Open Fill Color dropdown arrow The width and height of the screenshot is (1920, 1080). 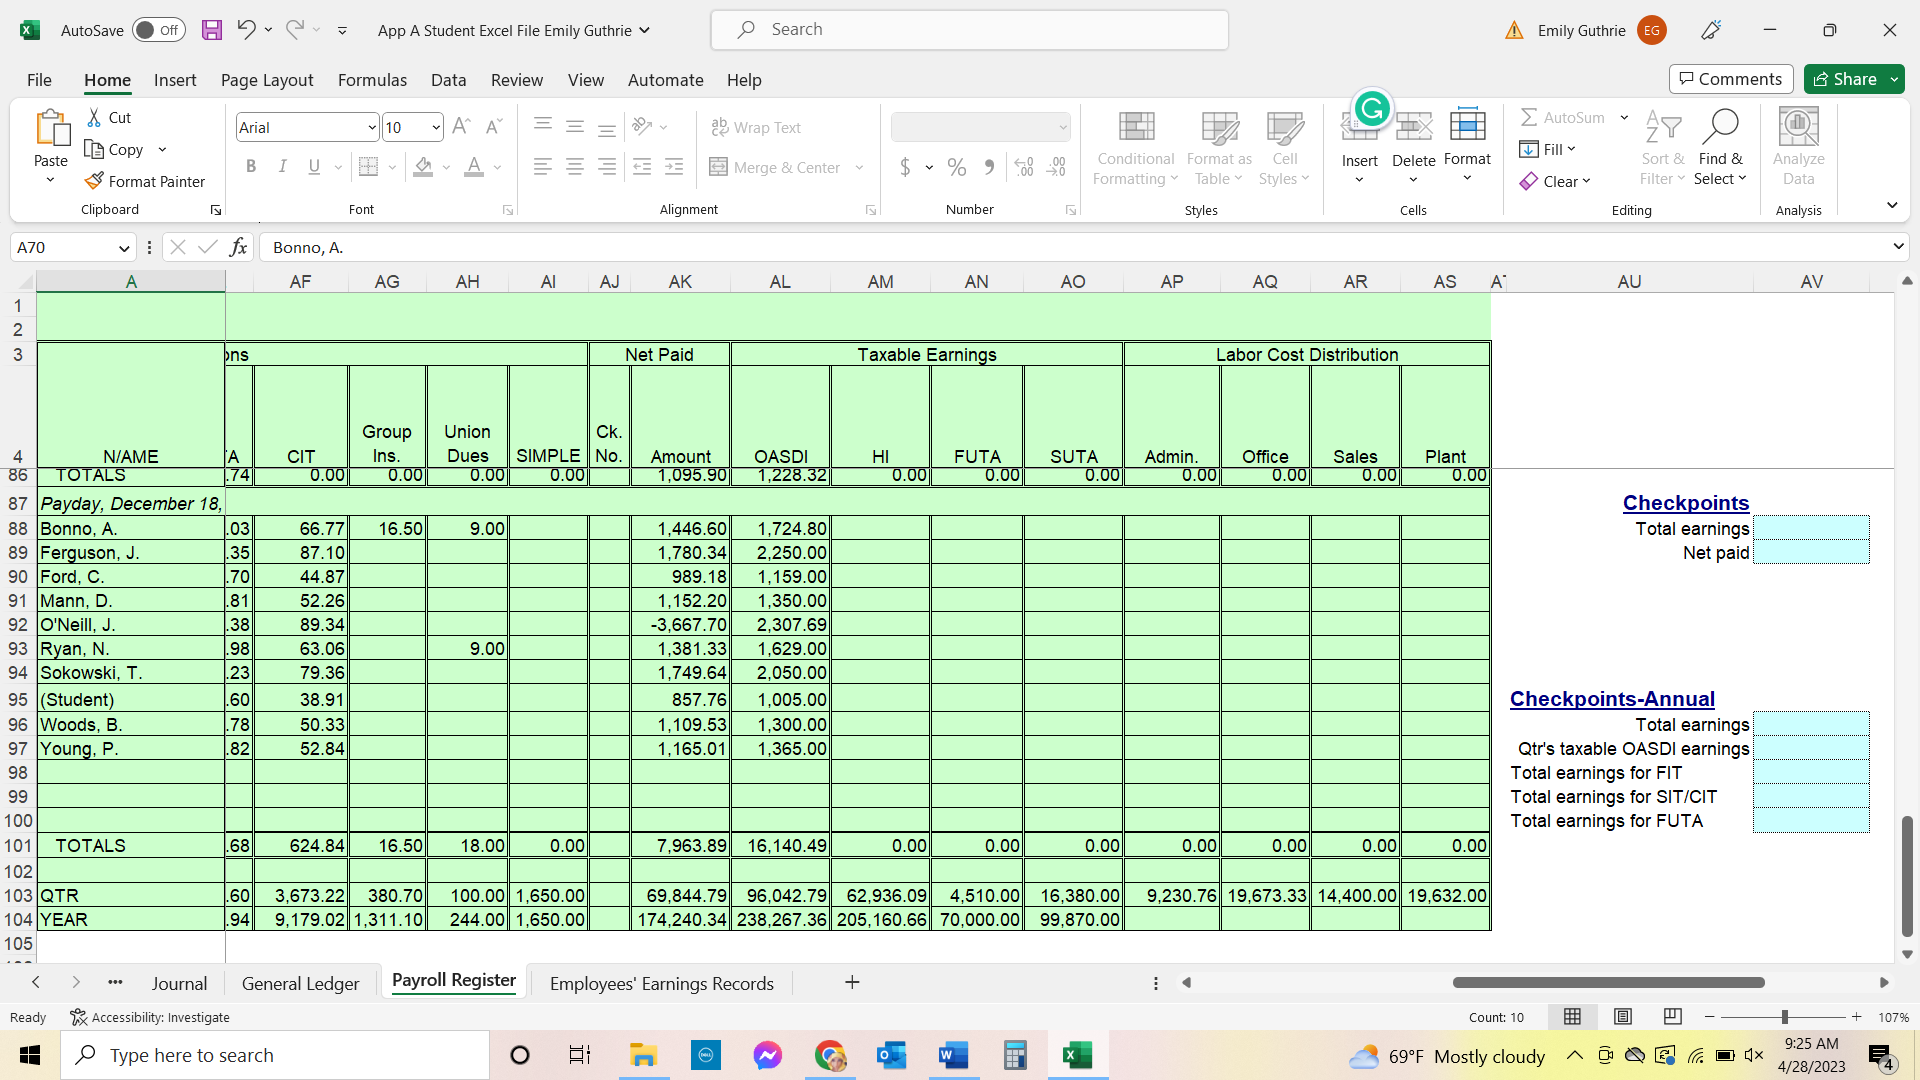[446, 167]
